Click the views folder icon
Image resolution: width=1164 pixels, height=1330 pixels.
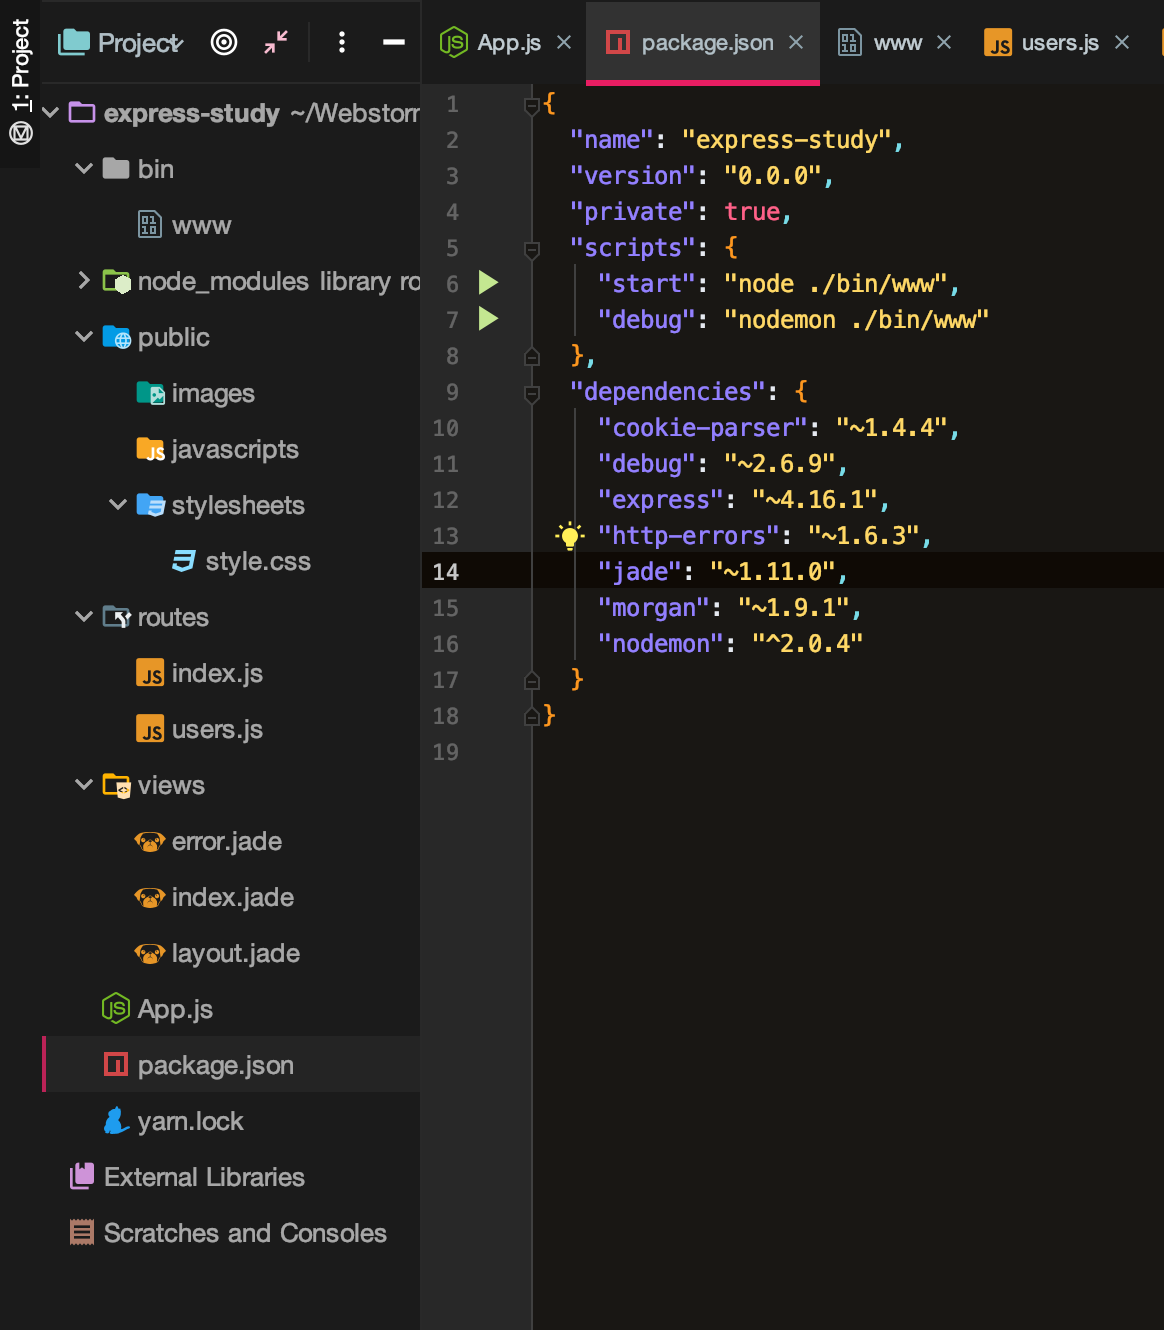pyautogui.click(x=117, y=785)
